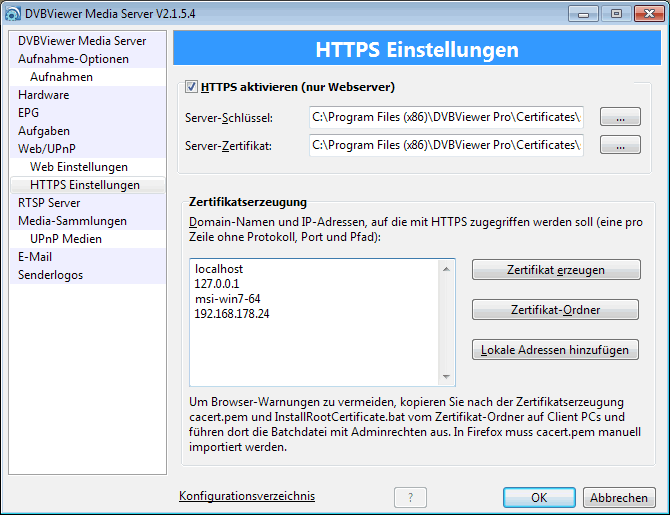Open the Konfigurationsverzeichnis link
This screenshot has height=515, width=670.
click(x=247, y=496)
